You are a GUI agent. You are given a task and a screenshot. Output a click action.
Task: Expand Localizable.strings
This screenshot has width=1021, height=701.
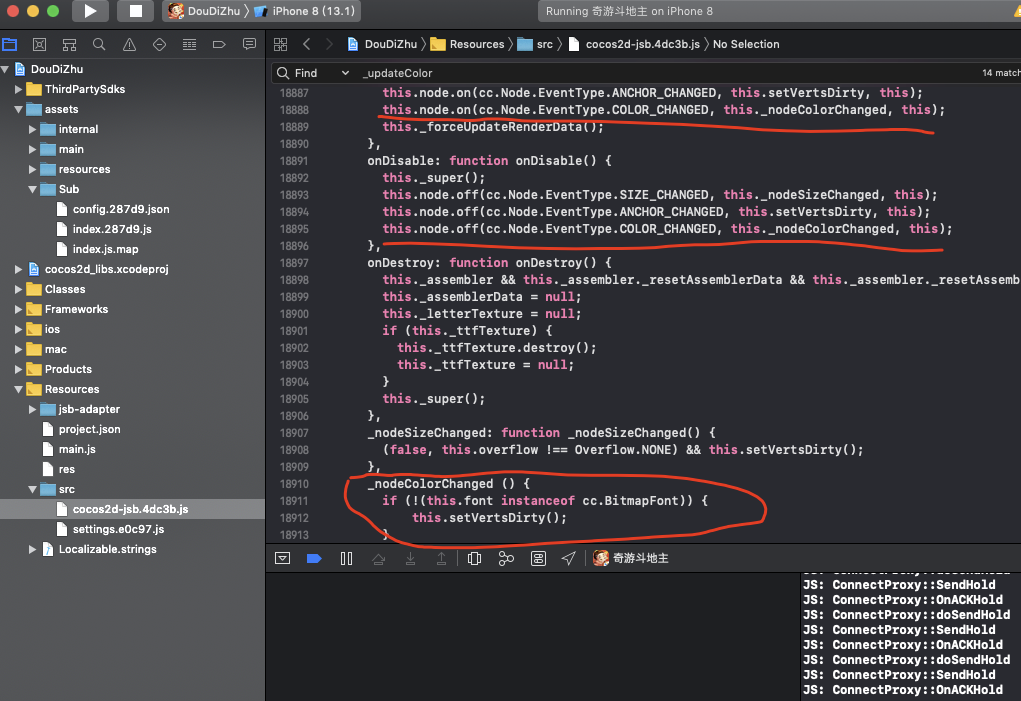point(32,549)
